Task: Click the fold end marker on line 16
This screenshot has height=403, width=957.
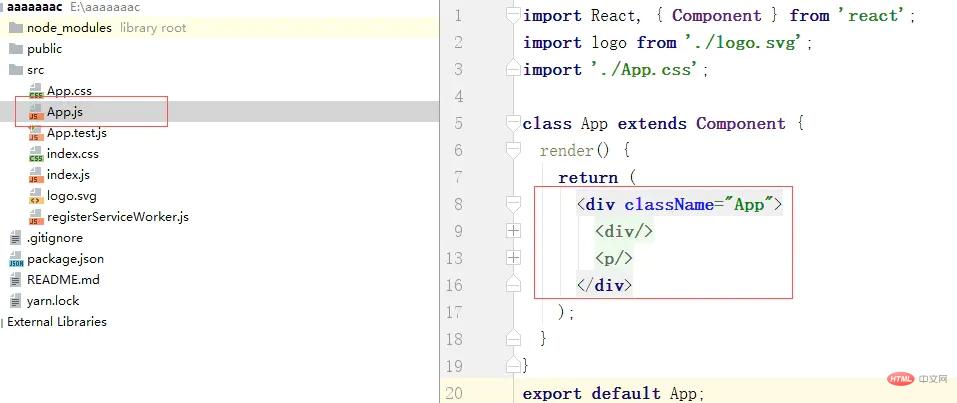Action: pyautogui.click(x=514, y=285)
